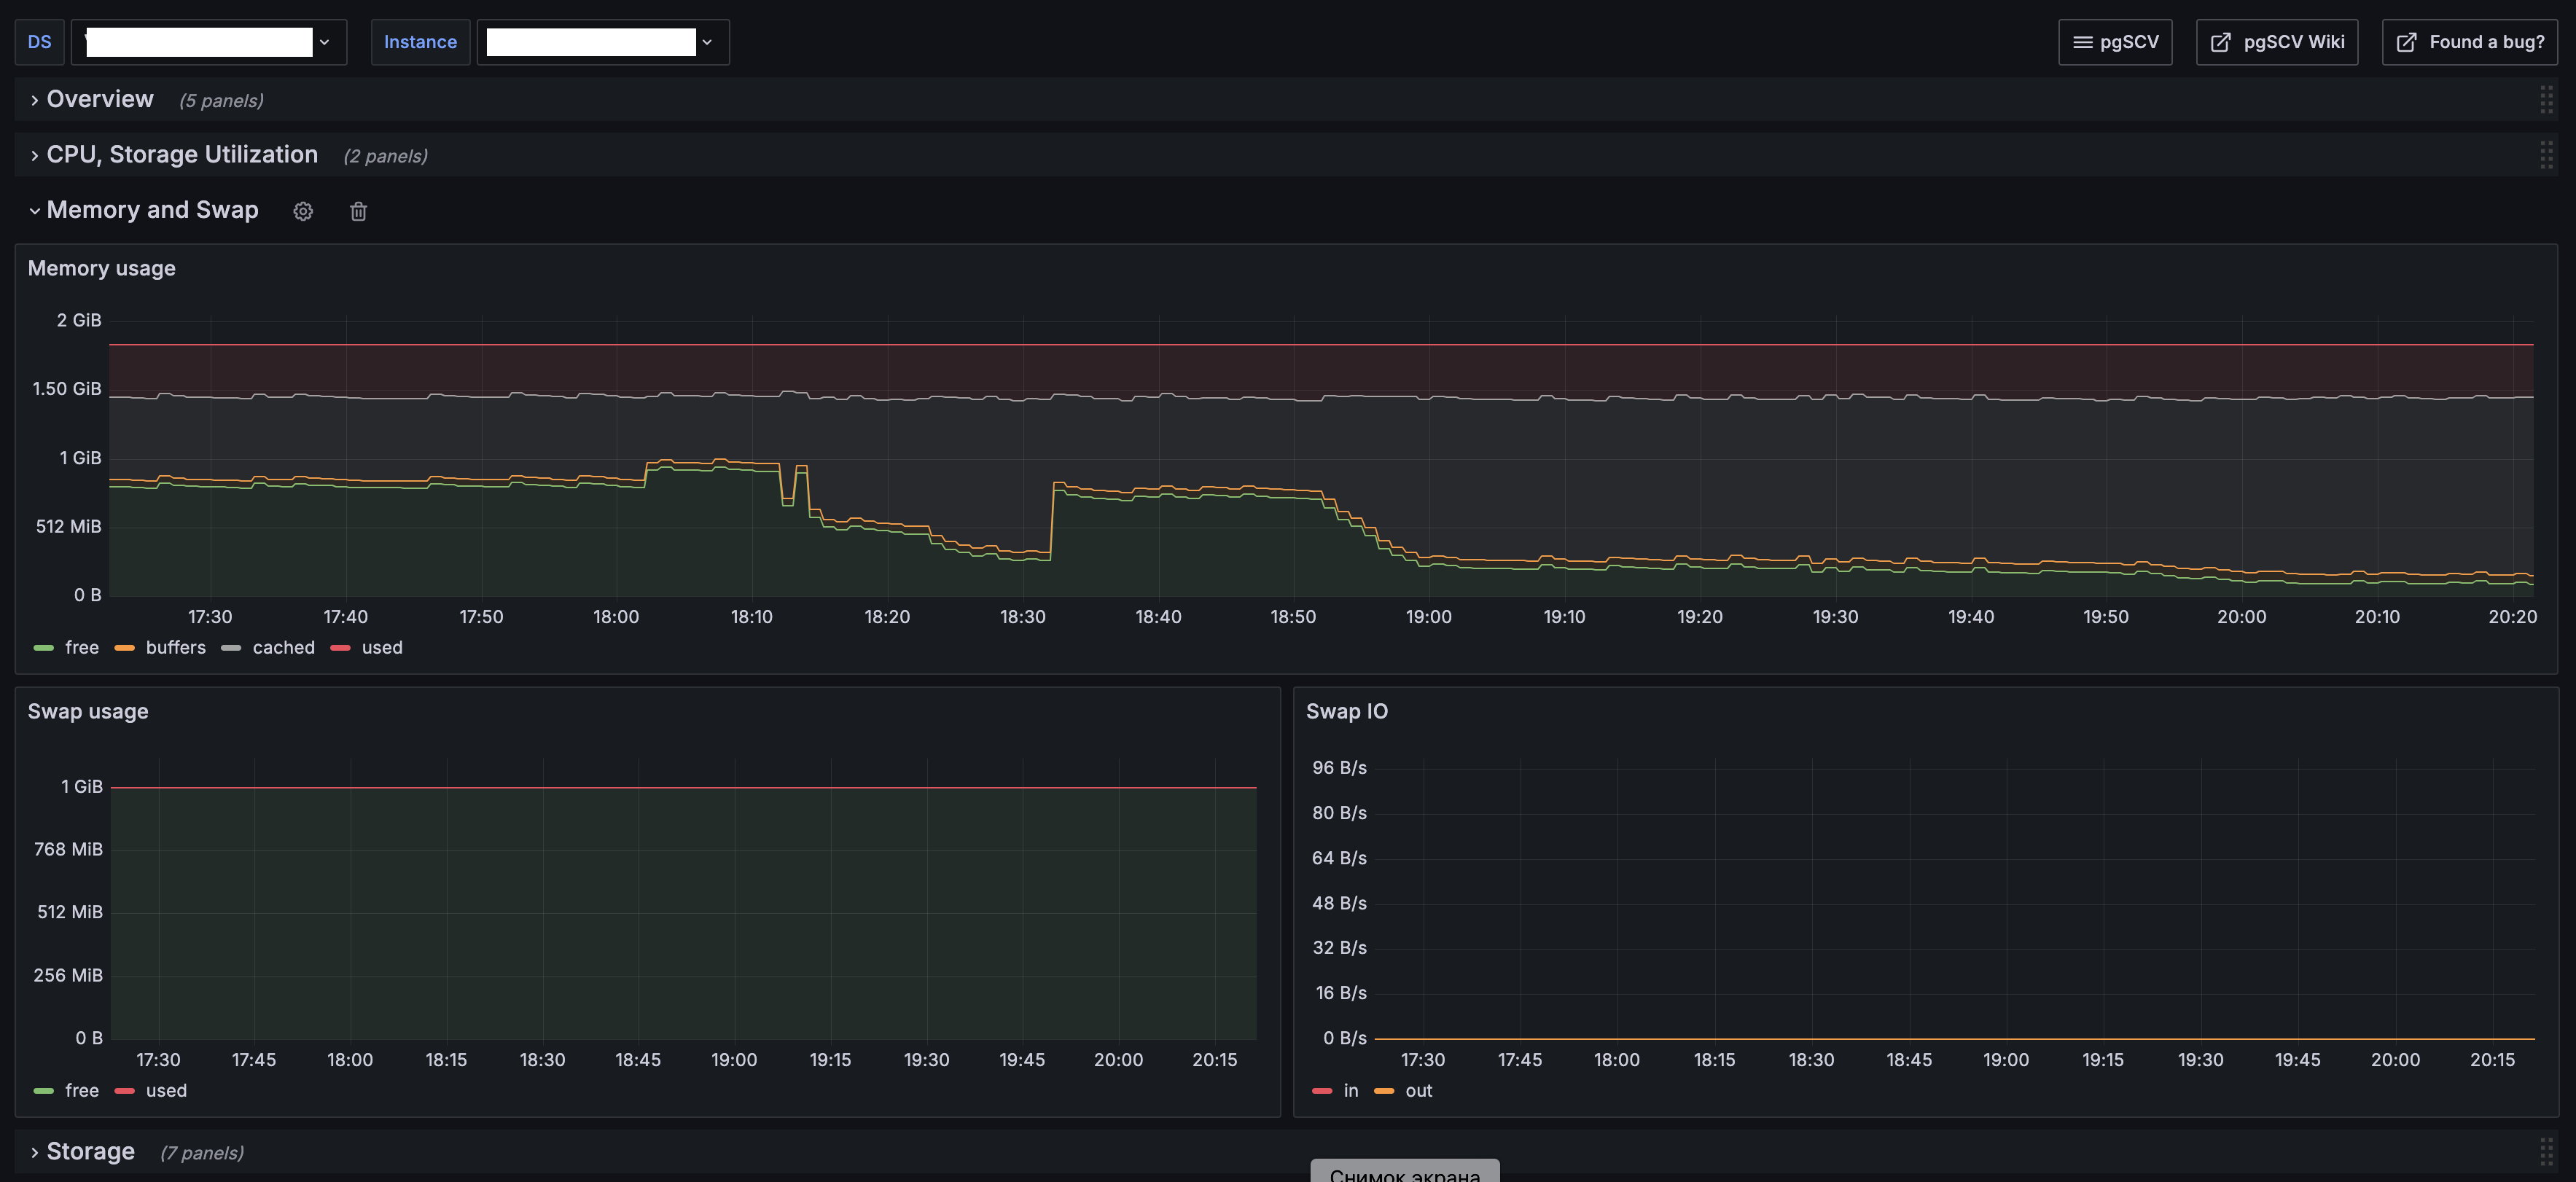This screenshot has height=1182, width=2576.
Task: Toggle free series in Memory usage legend
Action: (x=81, y=648)
